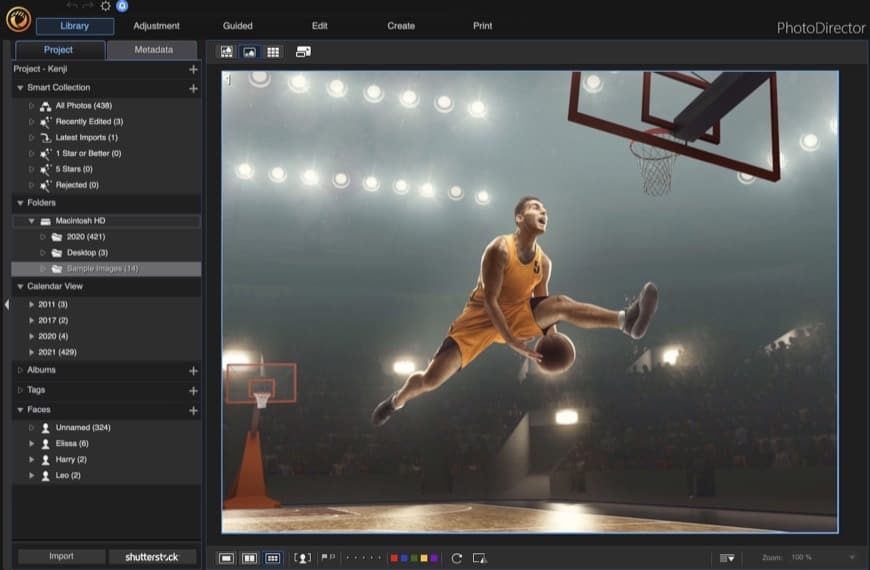Expand the 2011 (3) calendar entry
The width and height of the screenshot is (870, 570).
(x=32, y=305)
